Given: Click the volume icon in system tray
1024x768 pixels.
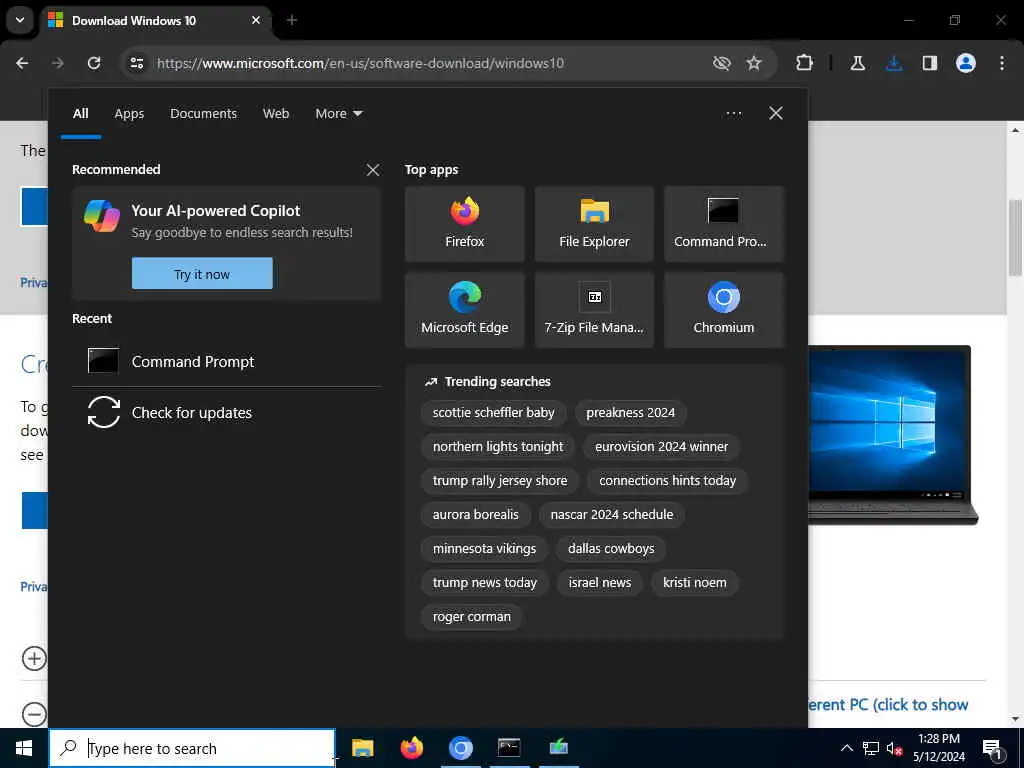Looking at the screenshot, I should (894, 748).
